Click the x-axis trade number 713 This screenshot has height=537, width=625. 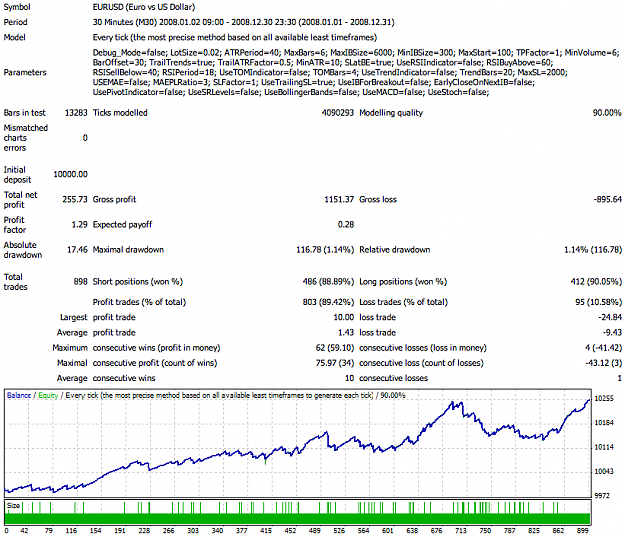(461, 531)
